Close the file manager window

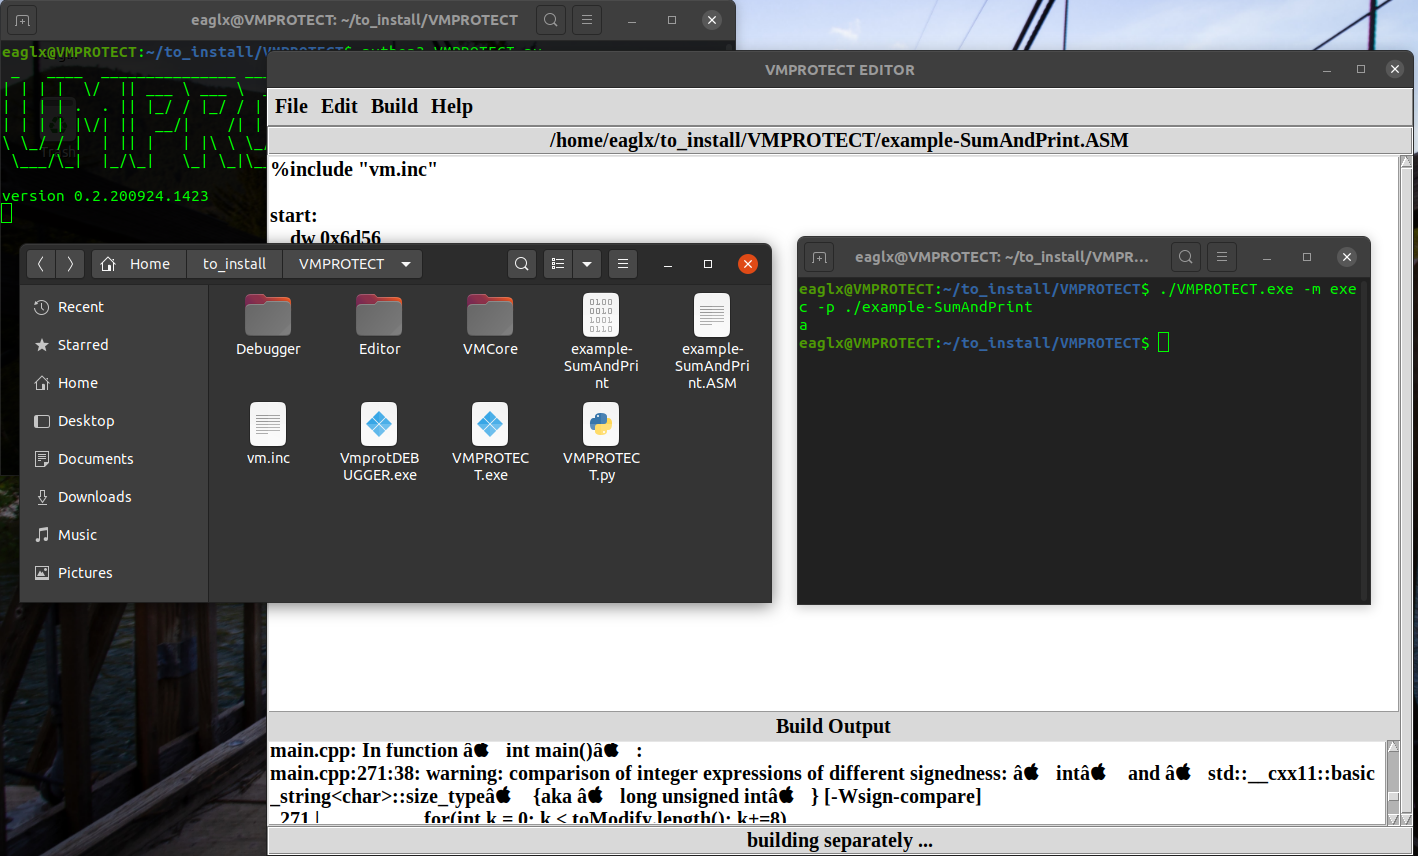point(748,264)
